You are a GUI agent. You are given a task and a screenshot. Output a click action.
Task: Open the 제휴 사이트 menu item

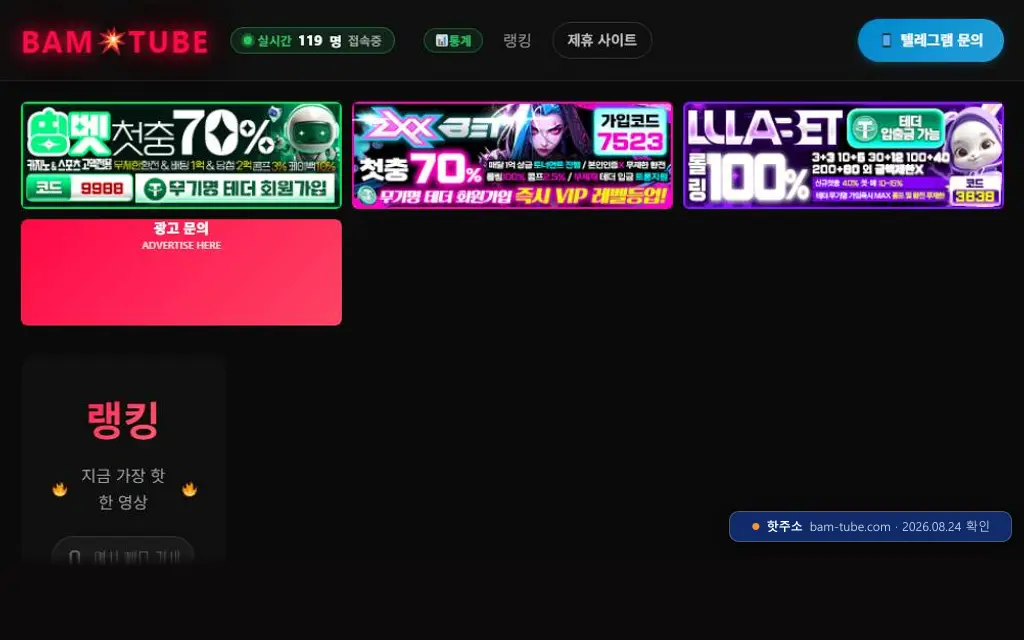602,40
